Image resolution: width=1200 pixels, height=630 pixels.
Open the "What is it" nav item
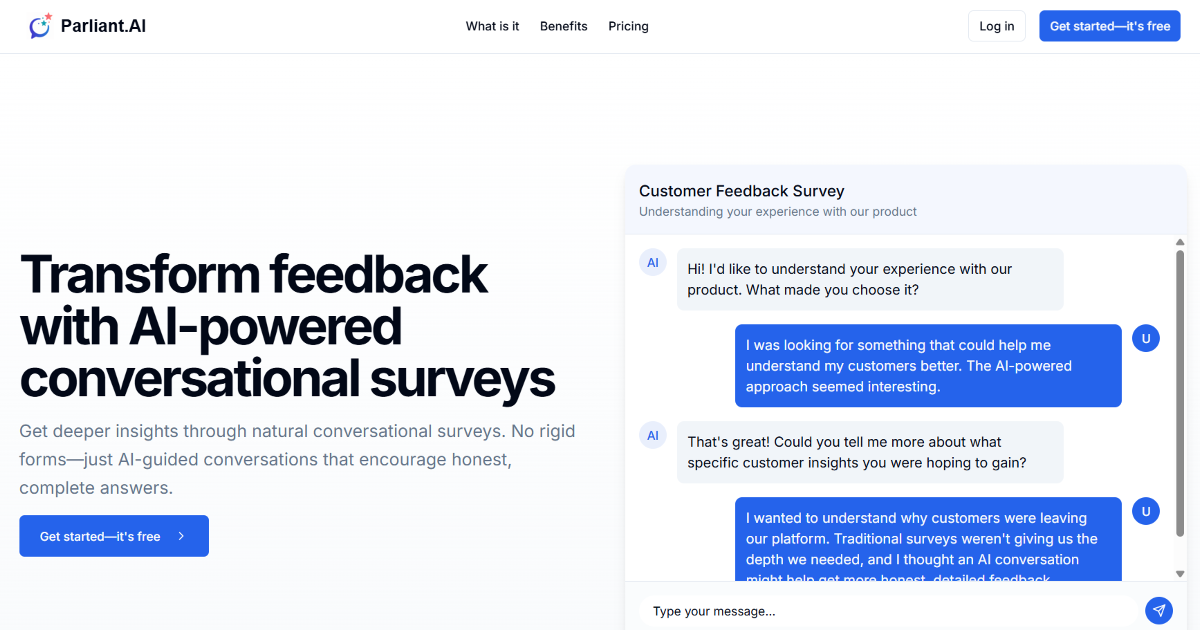pyautogui.click(x=492, y=26)
